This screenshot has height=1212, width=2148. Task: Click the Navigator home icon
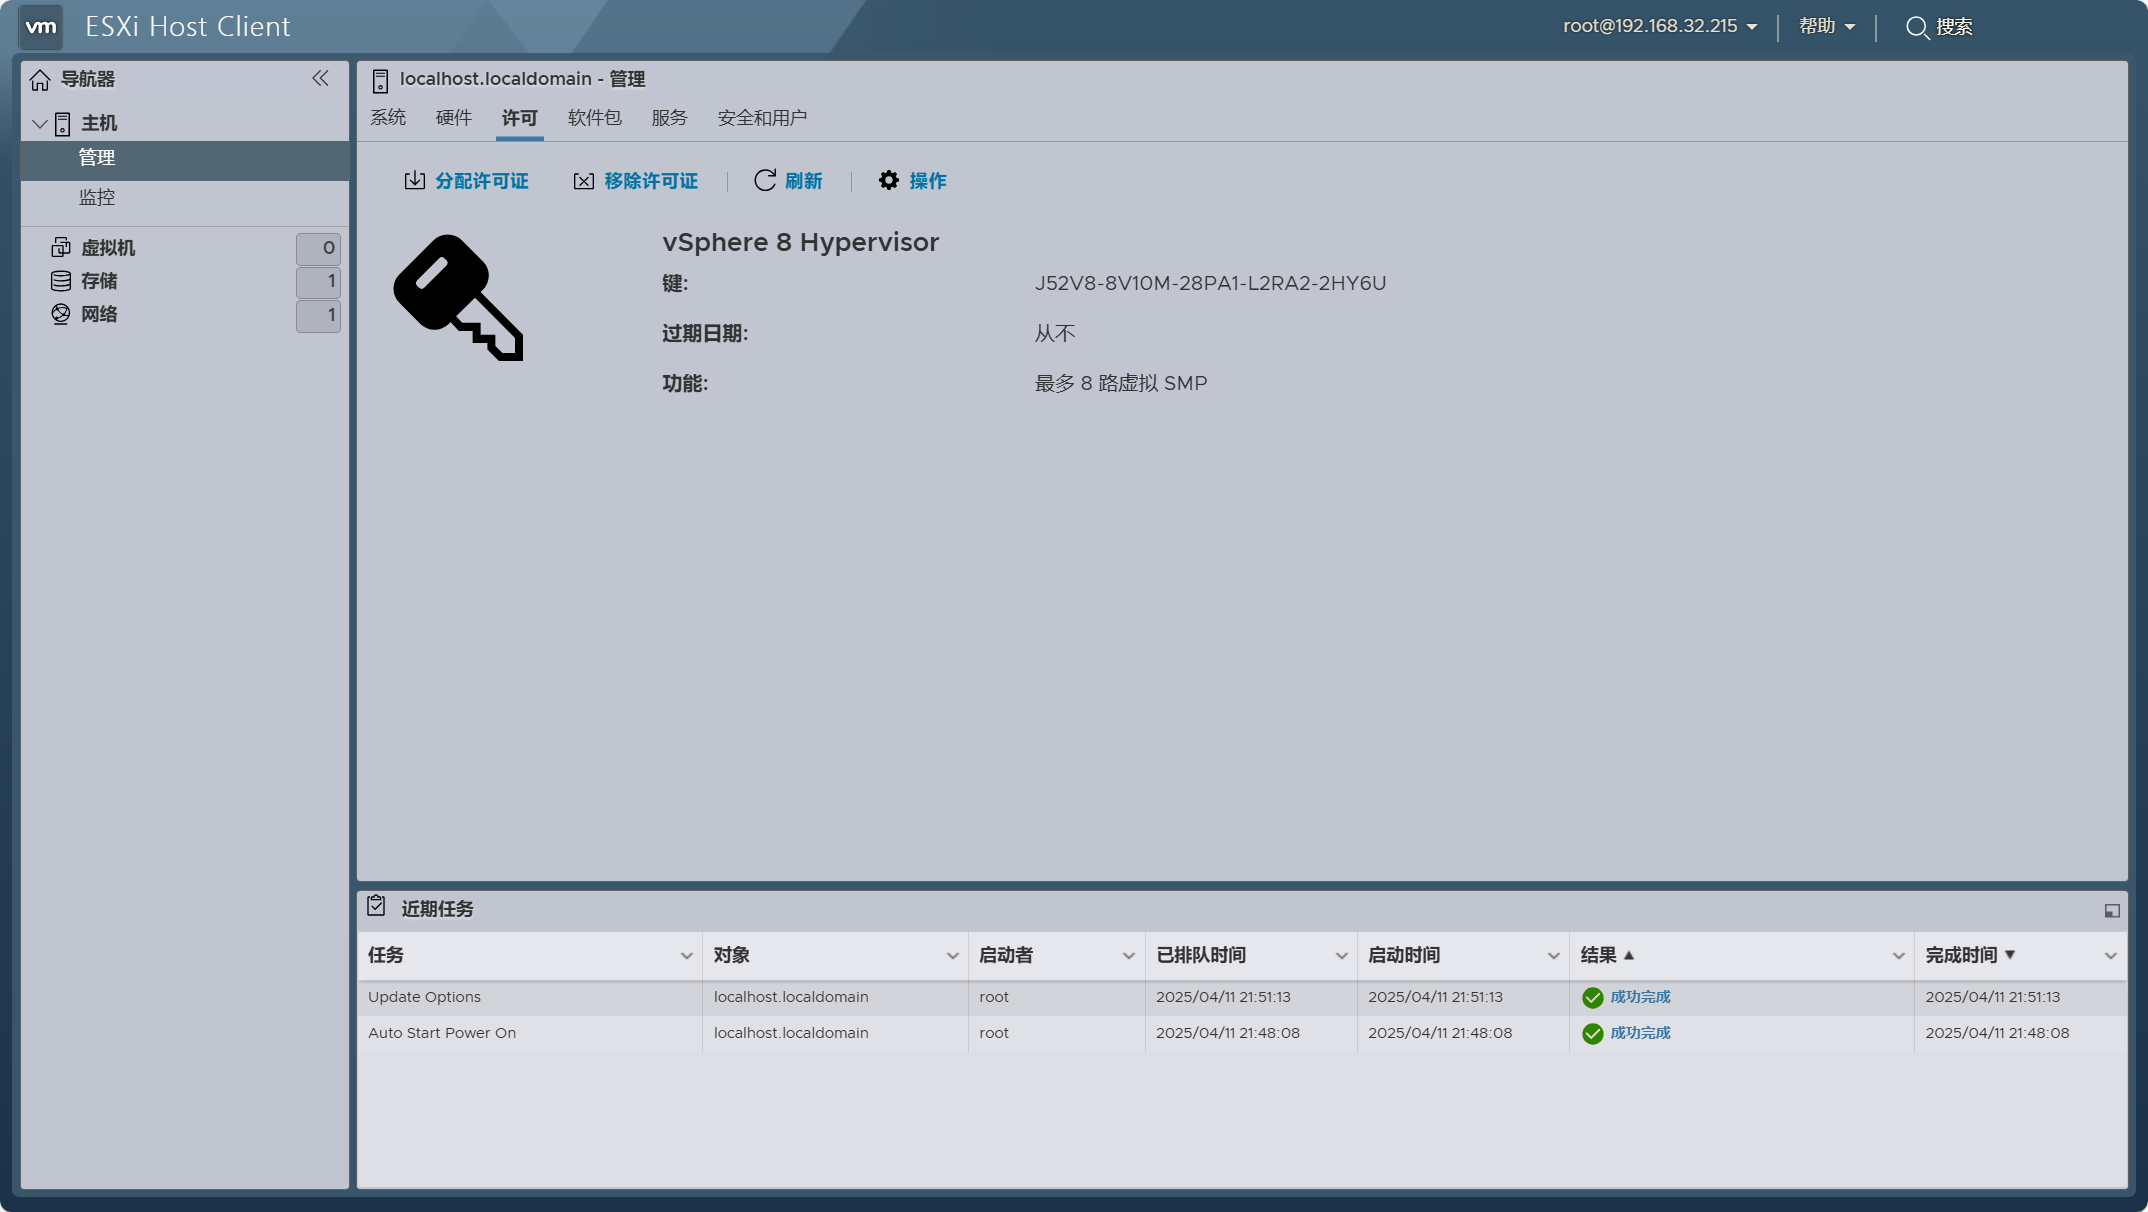40,80
